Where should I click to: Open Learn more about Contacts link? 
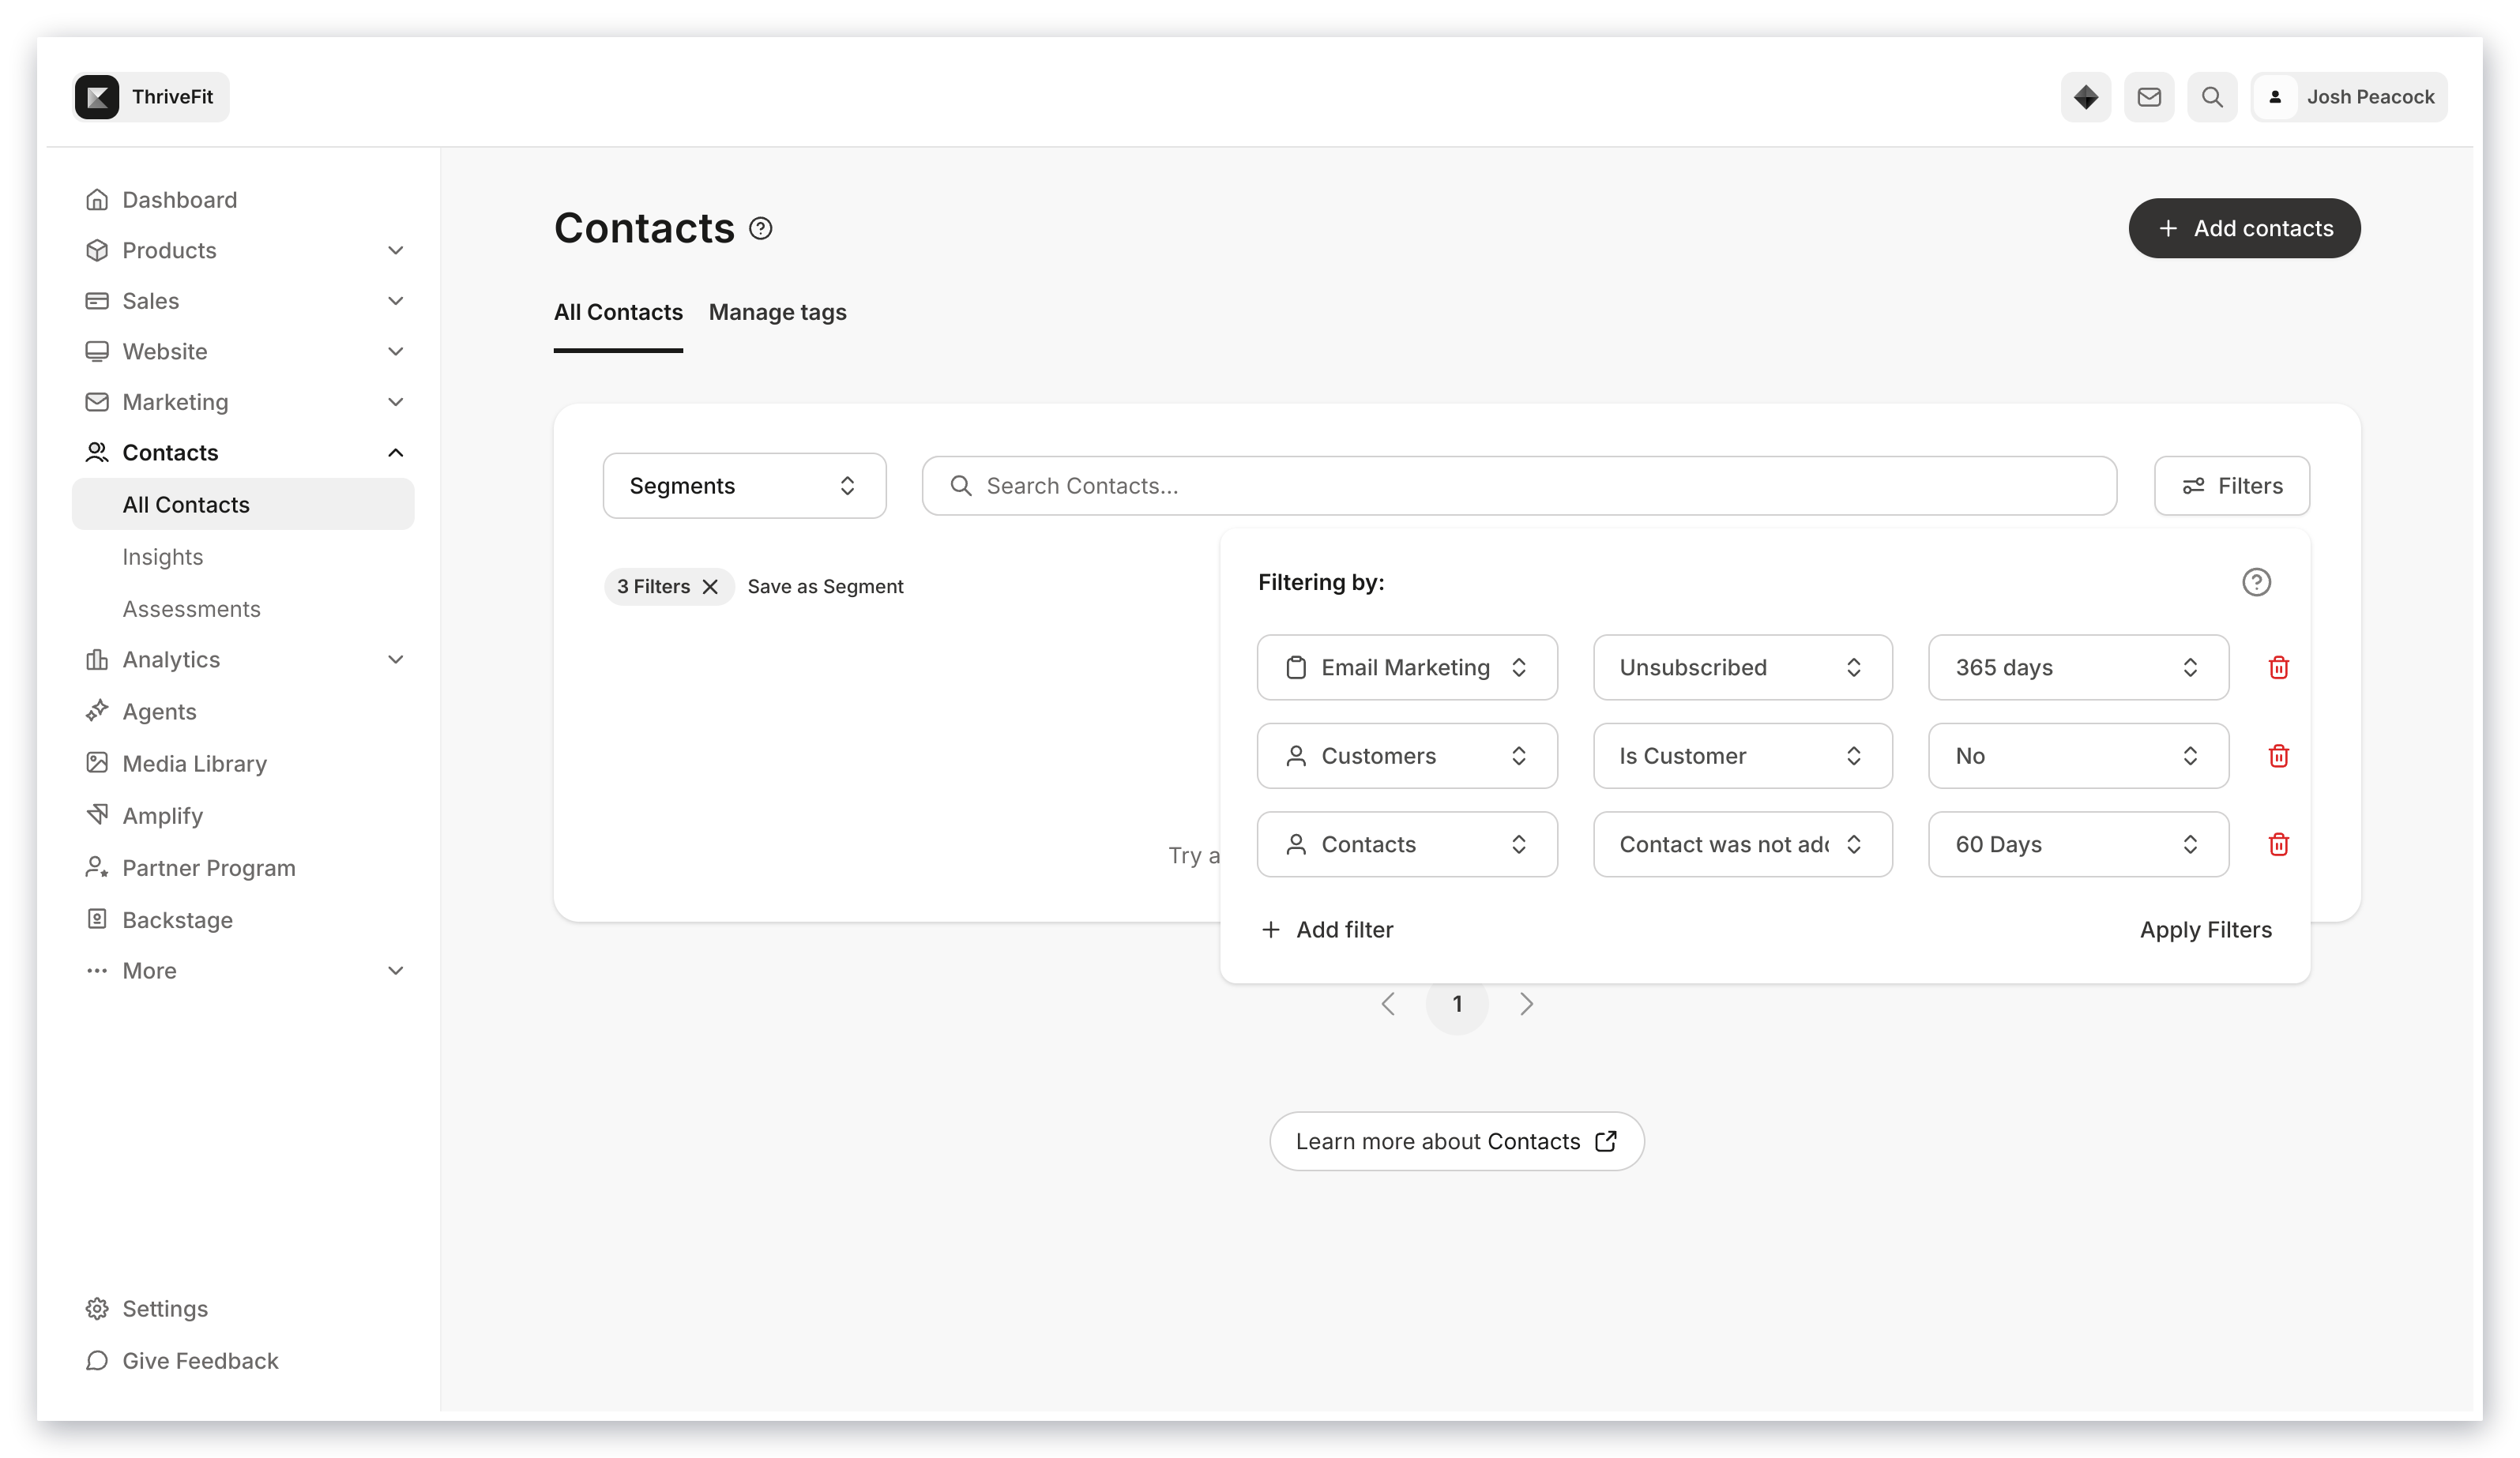tap(1456, 1142)
